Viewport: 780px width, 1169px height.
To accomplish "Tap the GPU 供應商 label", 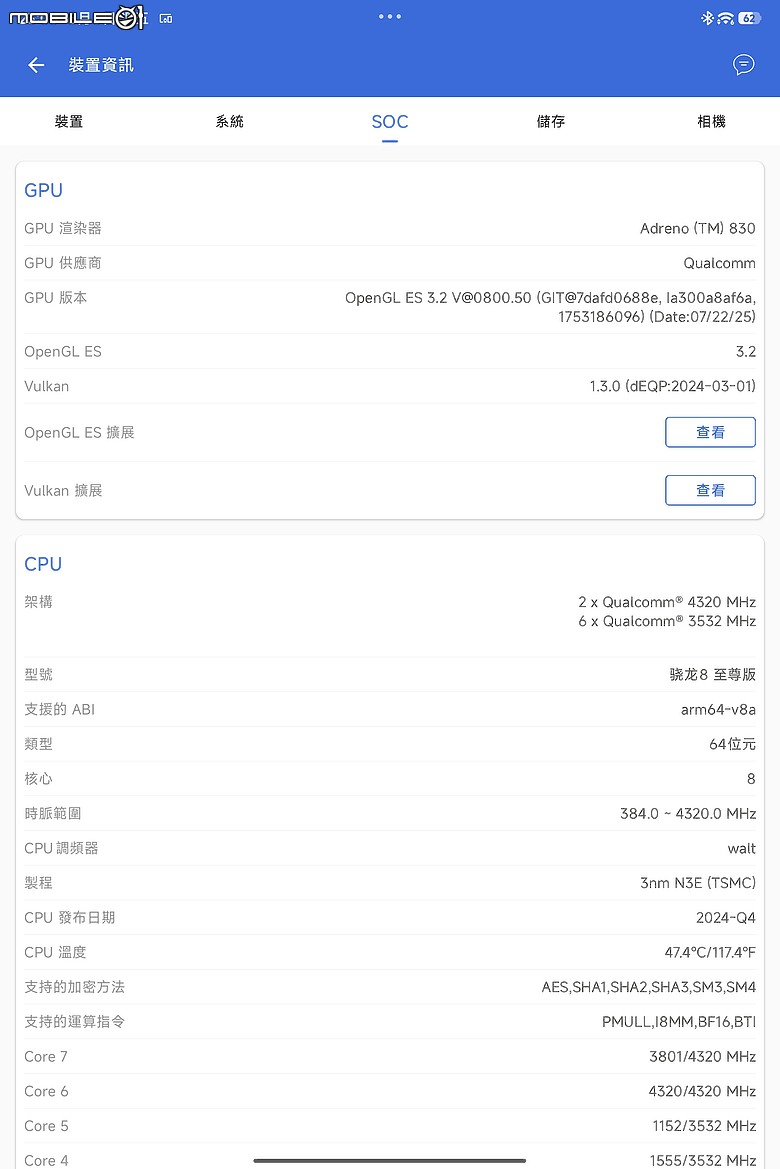I will [x=63, y=263].
